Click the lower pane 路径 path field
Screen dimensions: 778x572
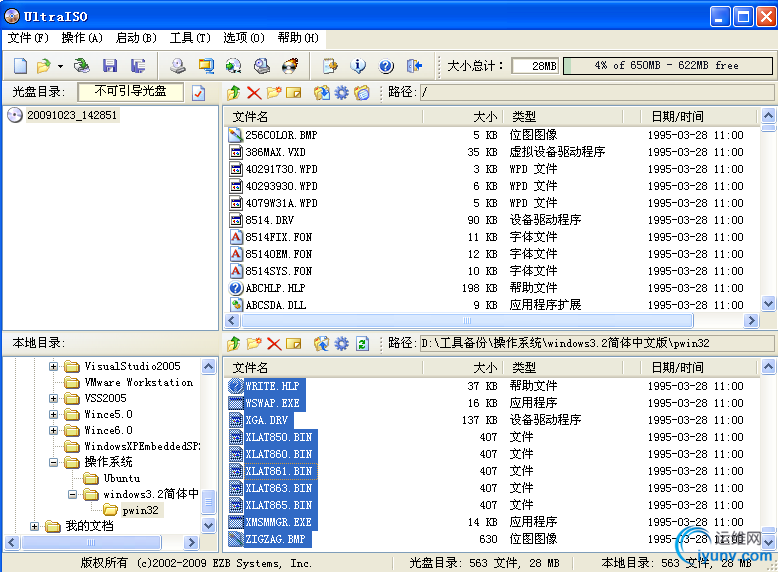597,343
